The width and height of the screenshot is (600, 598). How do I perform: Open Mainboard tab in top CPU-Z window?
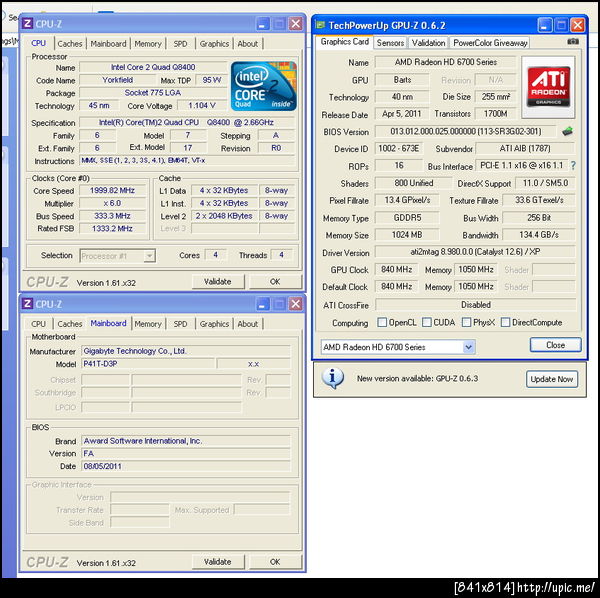108,44
